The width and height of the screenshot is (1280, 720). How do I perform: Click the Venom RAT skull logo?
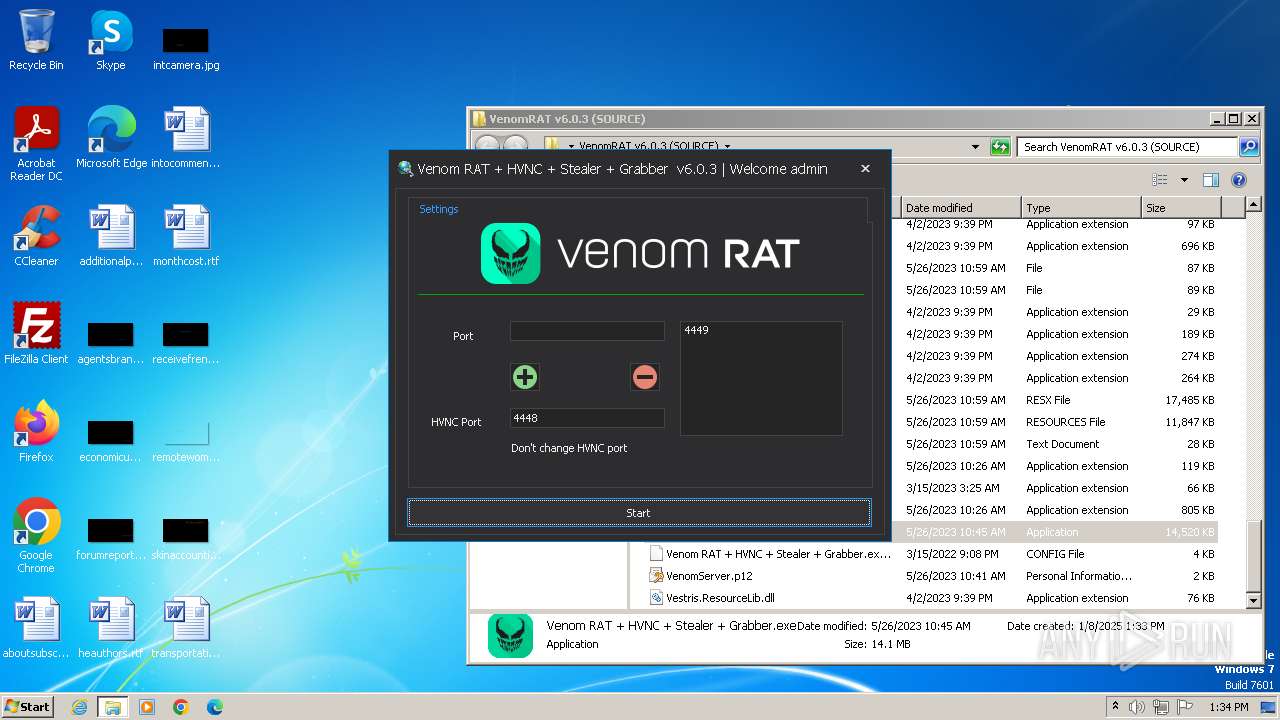511,253
